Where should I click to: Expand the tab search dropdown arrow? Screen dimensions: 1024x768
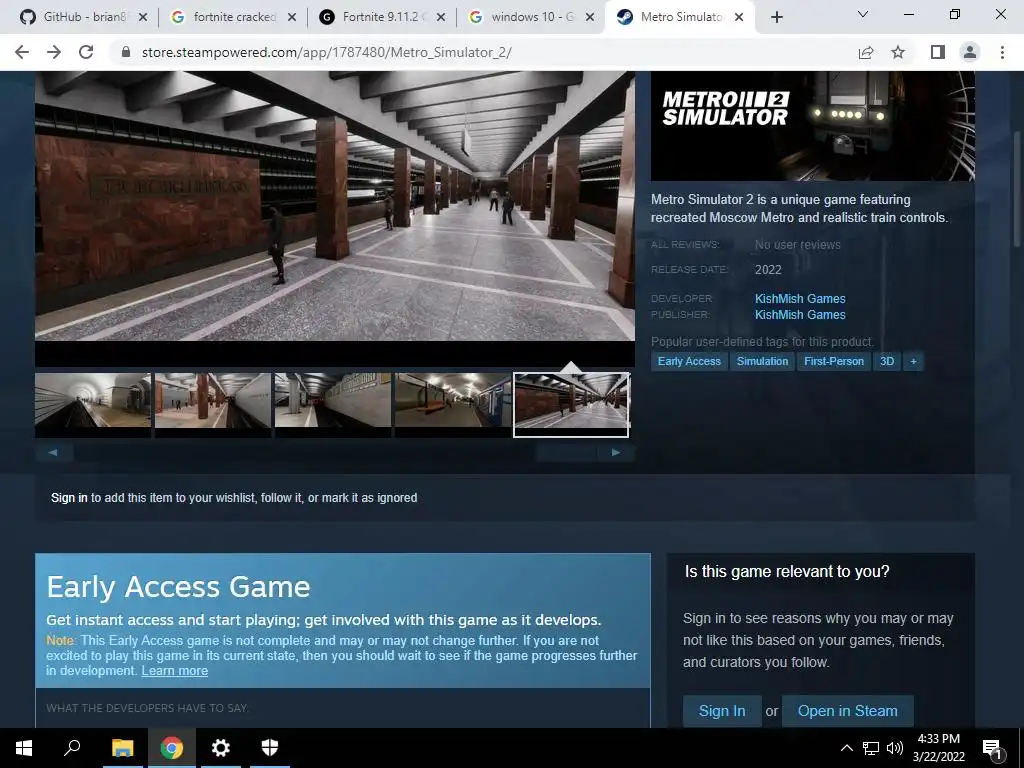863,14
